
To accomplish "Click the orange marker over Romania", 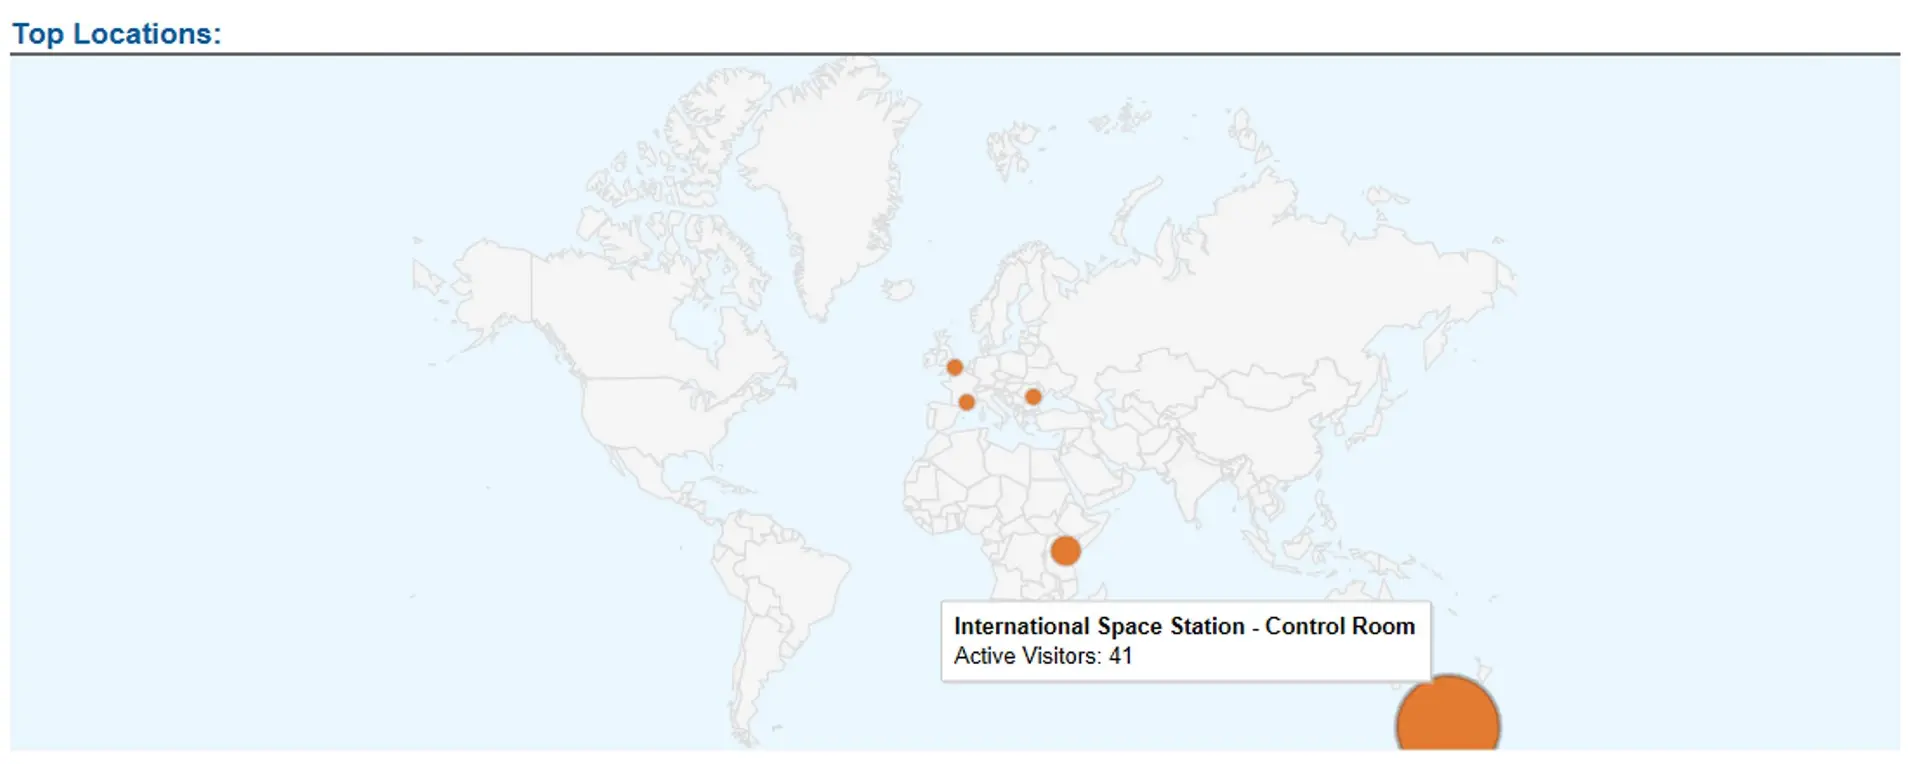I will pyautogui.click(x=1033, y=397).
